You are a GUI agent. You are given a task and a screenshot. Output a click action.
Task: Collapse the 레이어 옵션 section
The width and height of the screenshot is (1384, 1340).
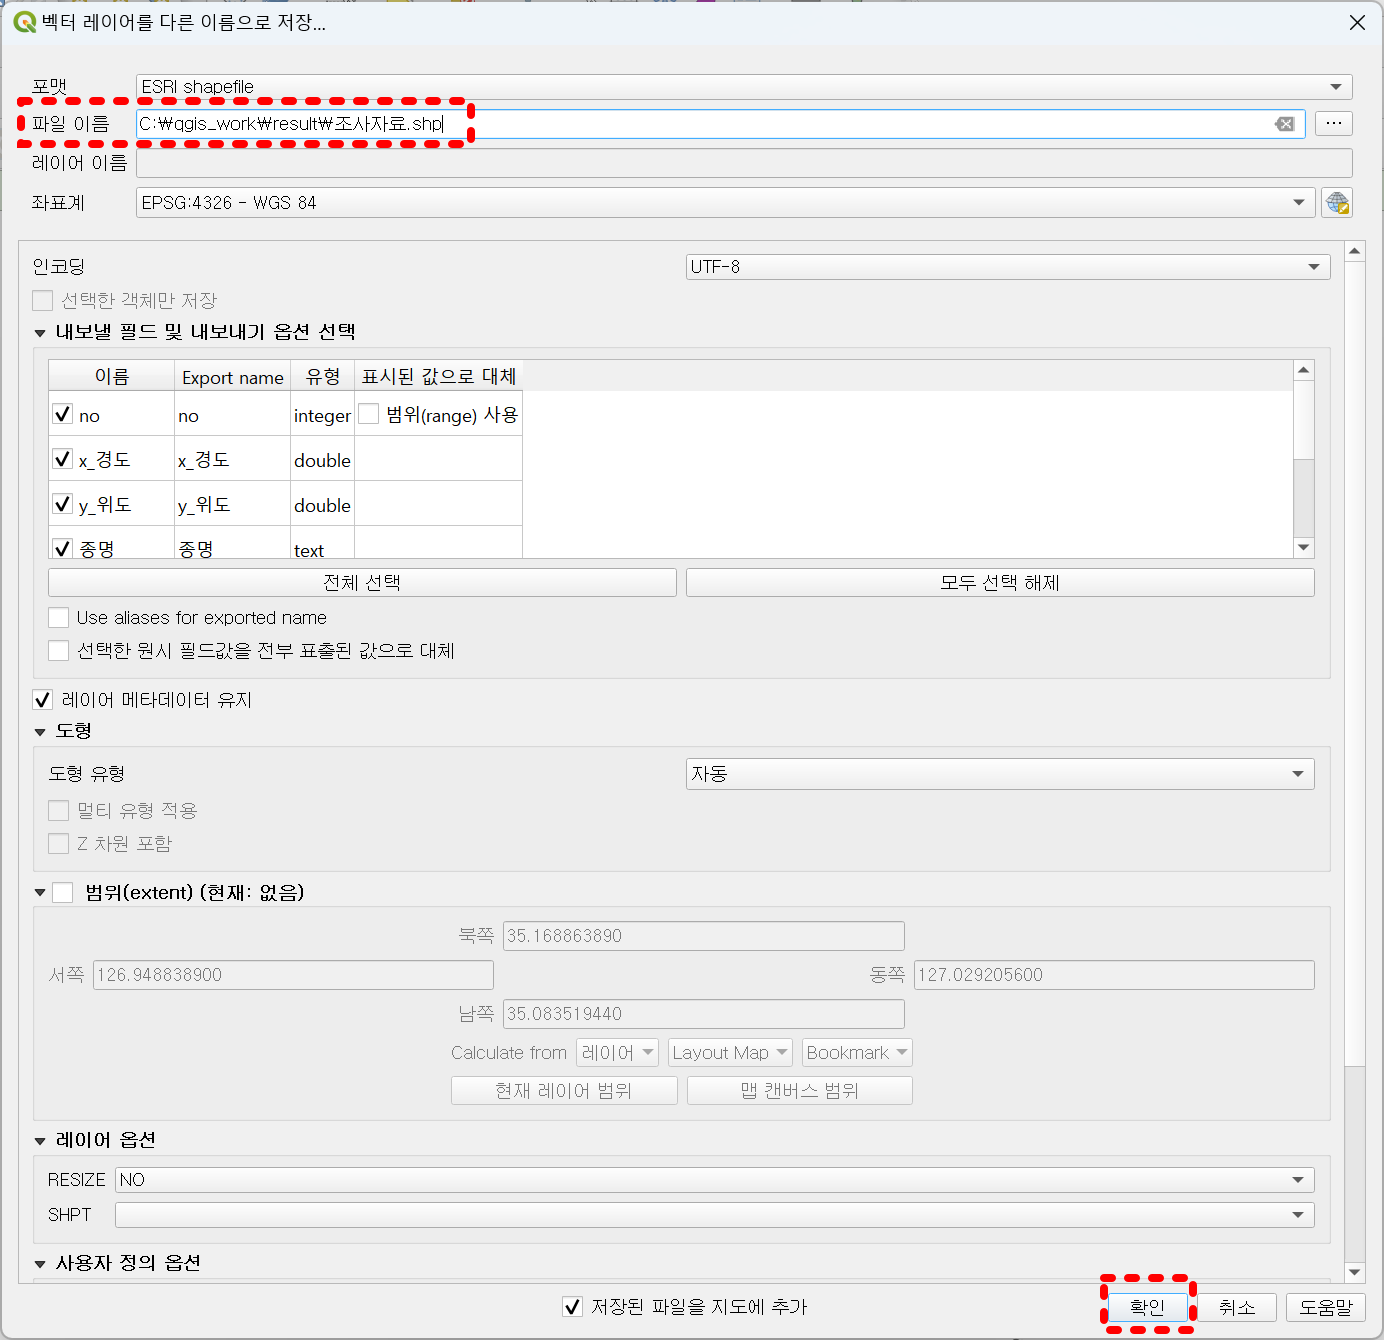(40, 1141)
